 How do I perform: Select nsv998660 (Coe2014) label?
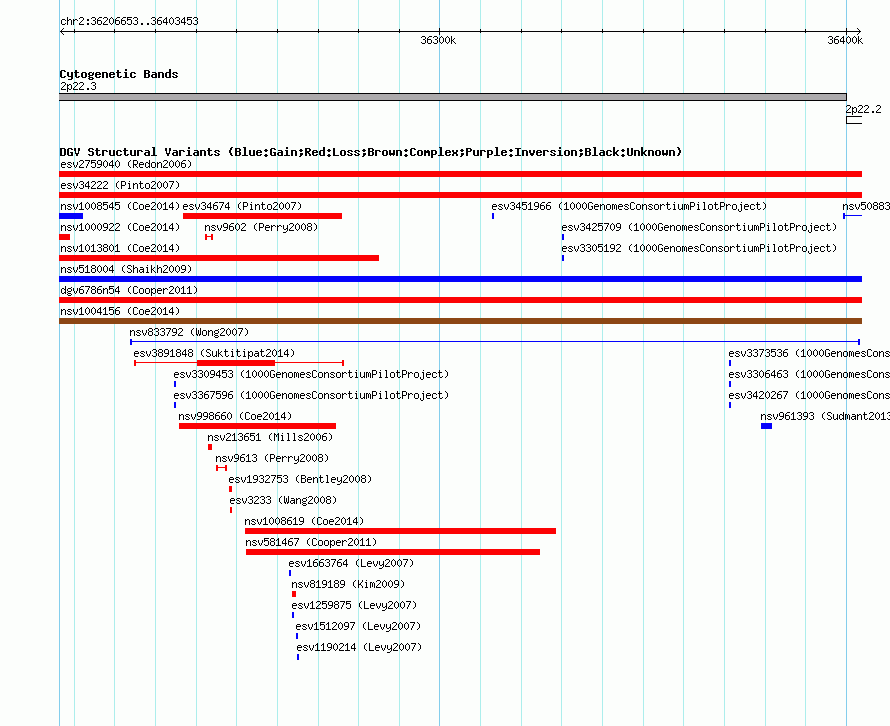235,416
